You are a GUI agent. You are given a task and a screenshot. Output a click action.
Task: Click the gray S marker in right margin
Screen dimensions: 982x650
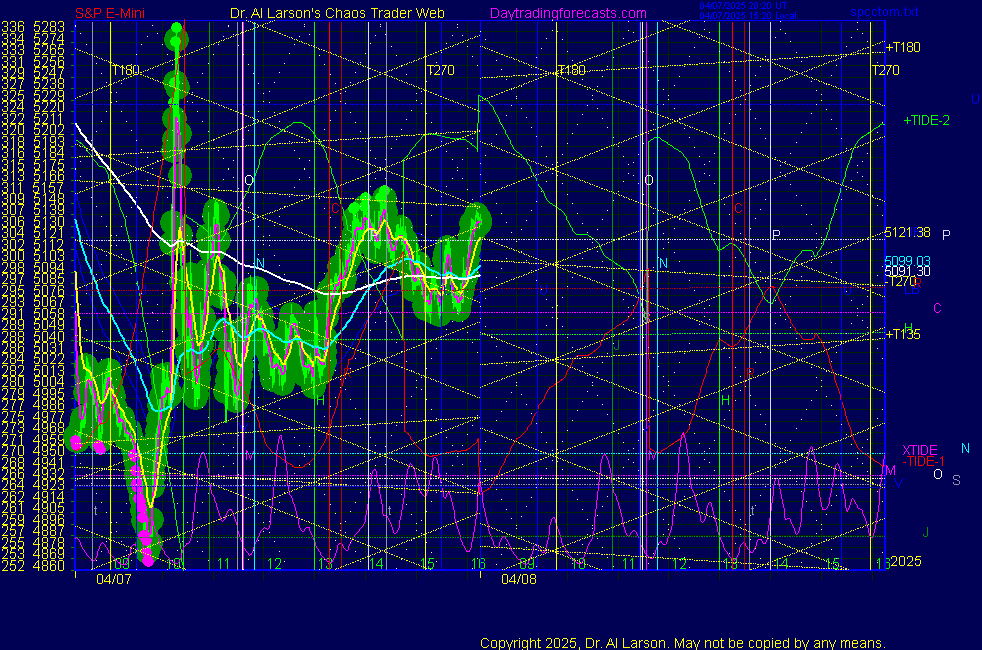click(956, 480)
